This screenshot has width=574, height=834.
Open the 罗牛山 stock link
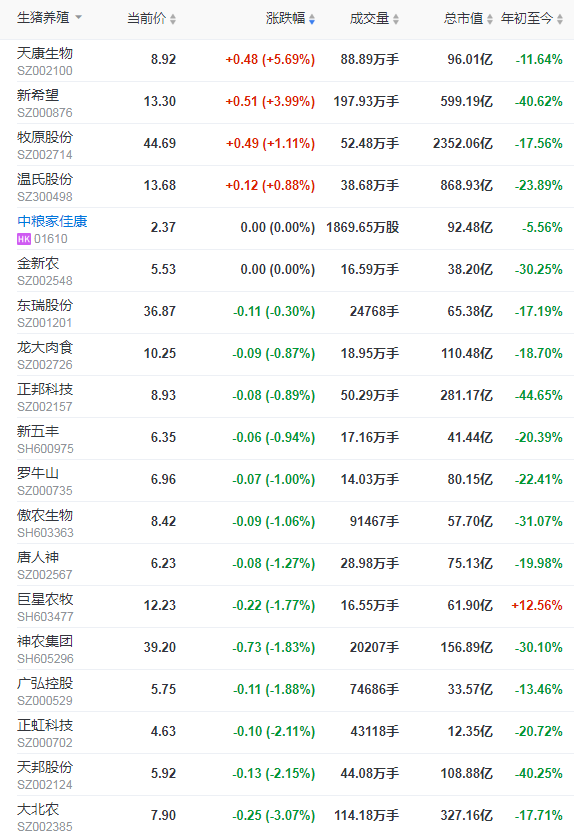pos(38,473)
